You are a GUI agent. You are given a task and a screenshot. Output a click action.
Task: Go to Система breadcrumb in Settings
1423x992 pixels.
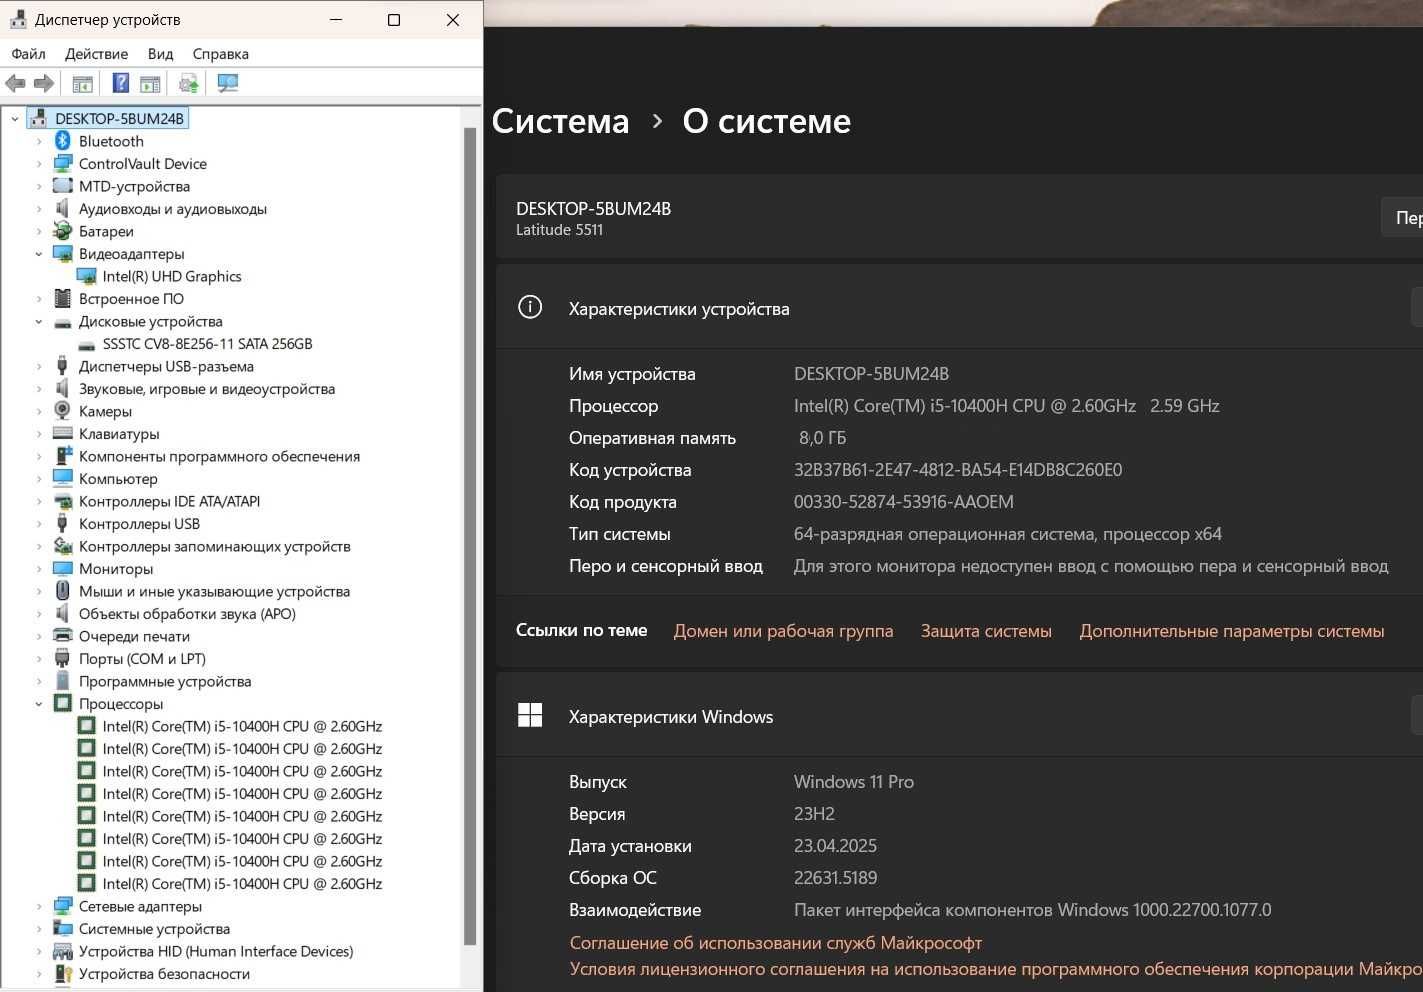(560, 121)
